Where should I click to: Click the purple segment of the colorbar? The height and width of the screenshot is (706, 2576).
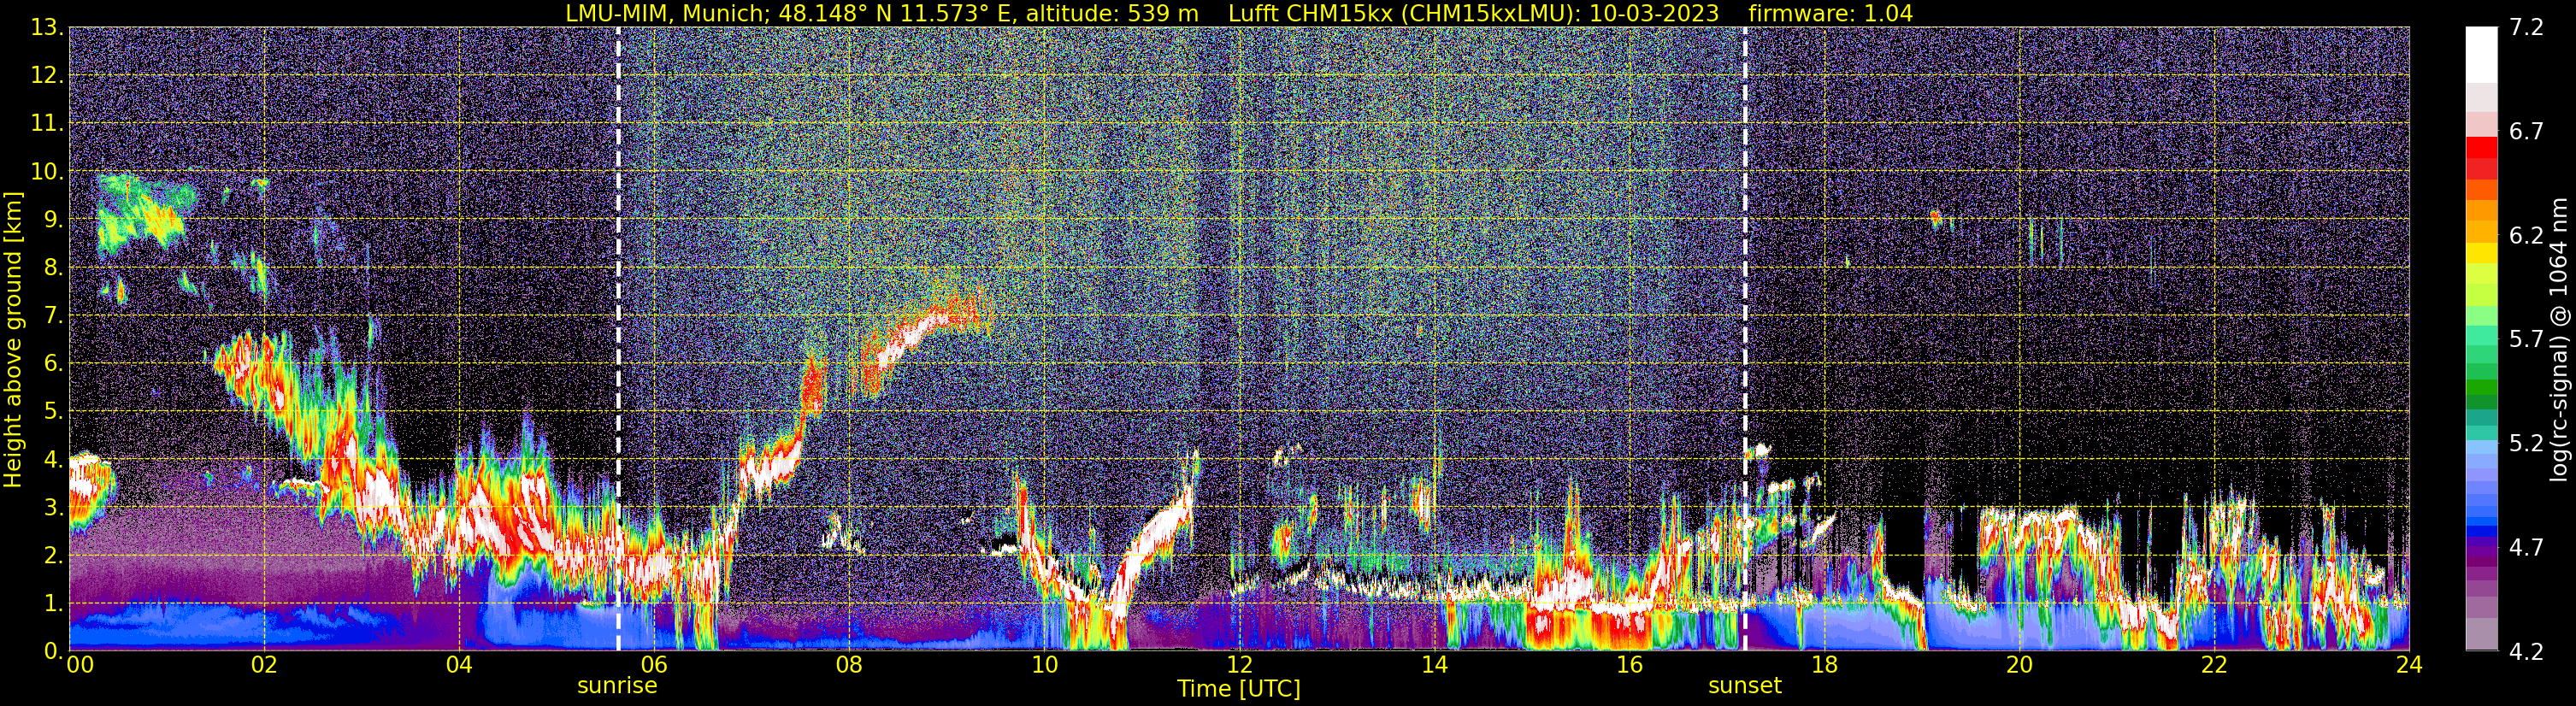pos(2482,553)
